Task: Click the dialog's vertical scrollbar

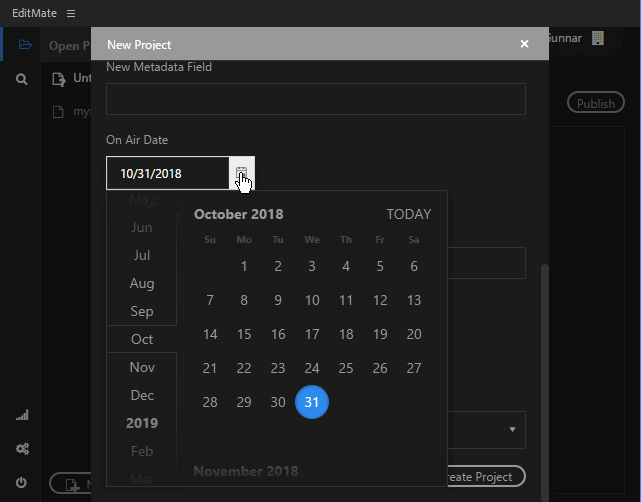Action: pyautogui.click(x=544, y=350)
